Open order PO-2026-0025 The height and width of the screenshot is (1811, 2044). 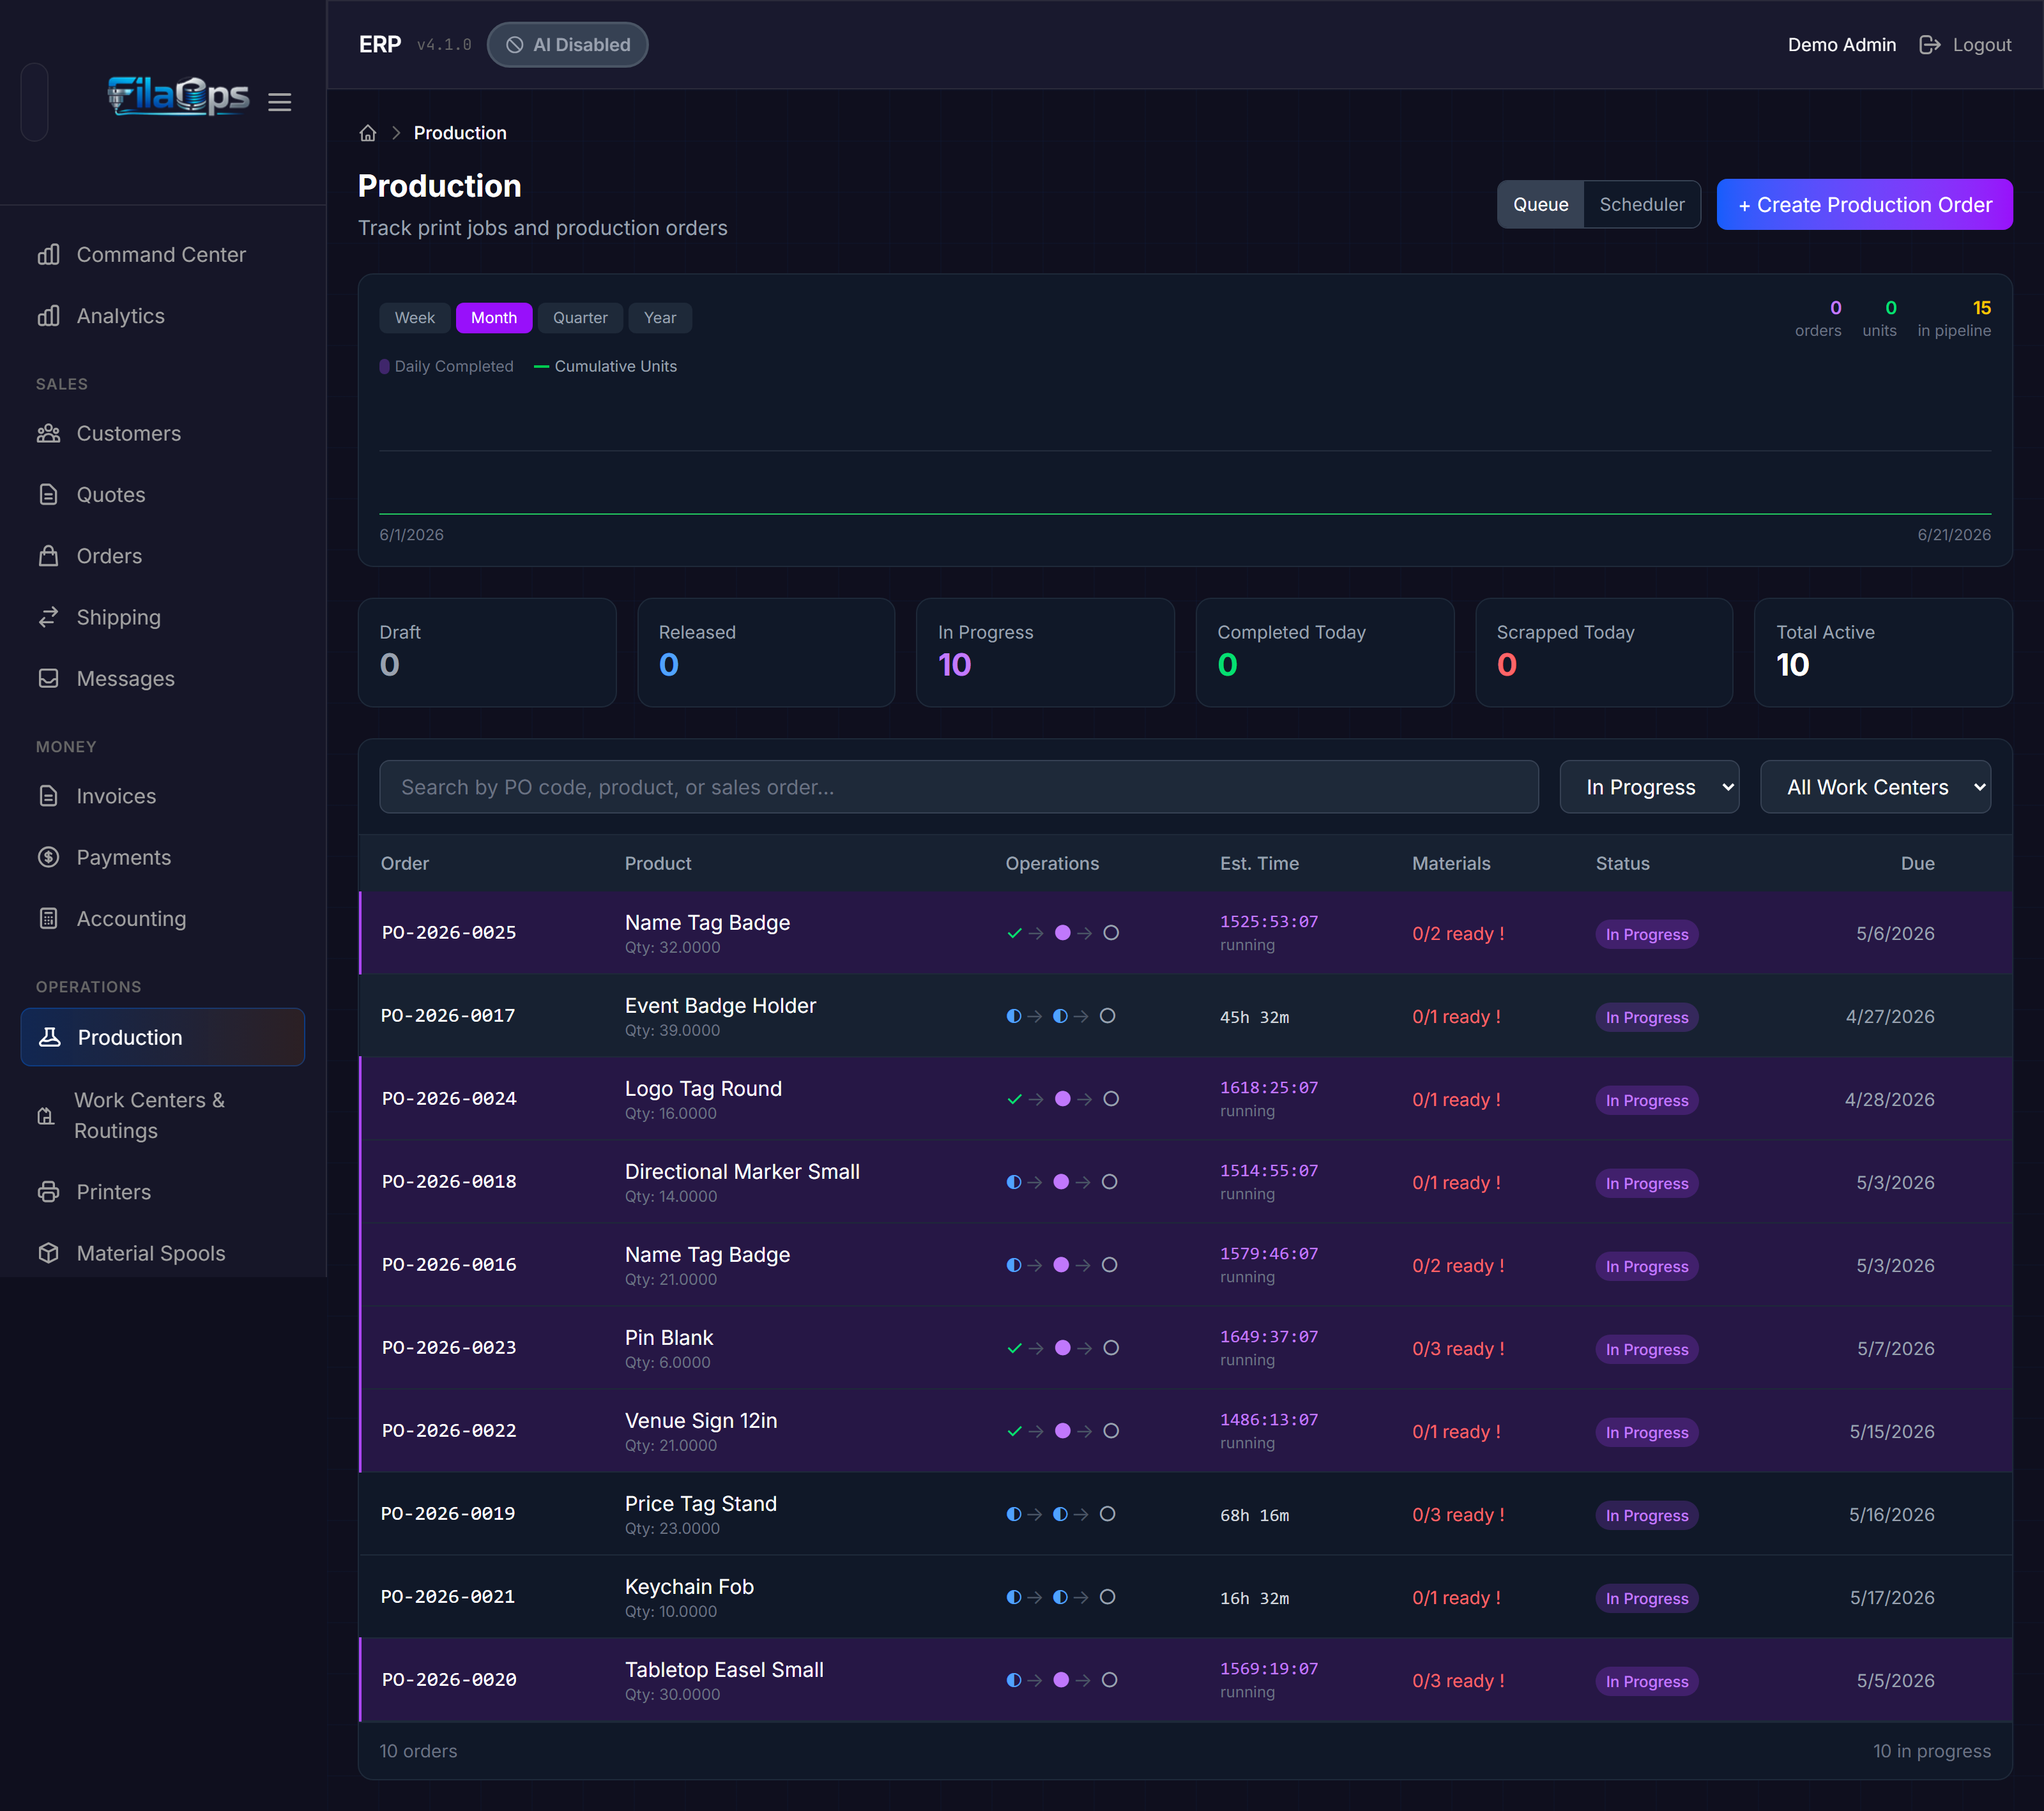pos(449,933)
